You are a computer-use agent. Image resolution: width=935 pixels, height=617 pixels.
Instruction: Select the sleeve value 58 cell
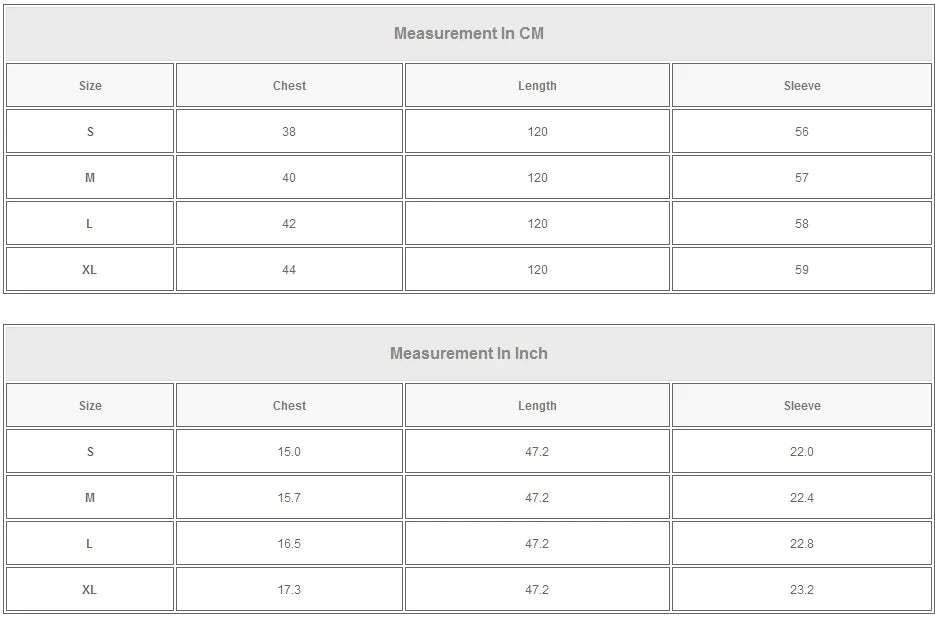801,224
